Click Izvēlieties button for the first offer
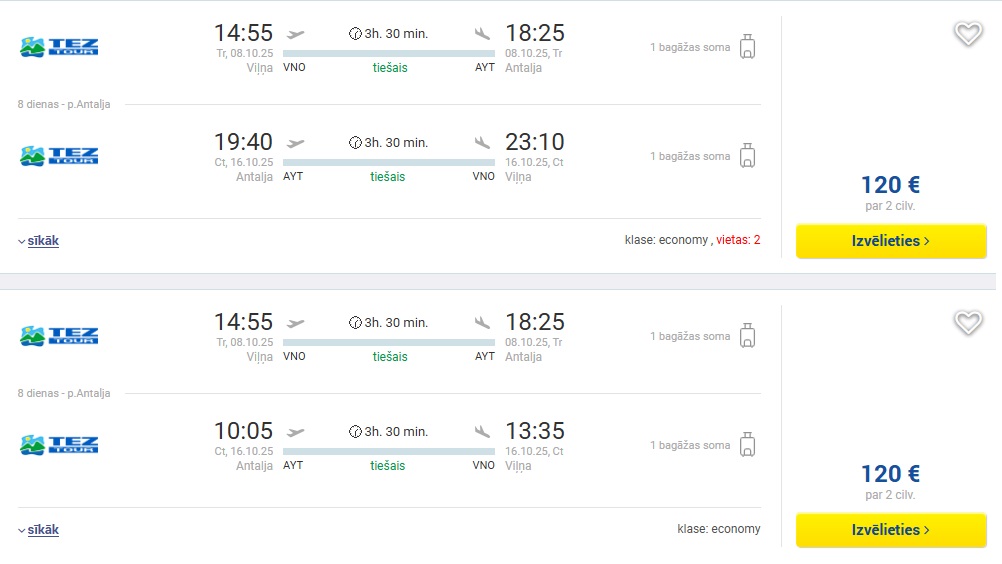The height and width of the screenshot is (564, 1002). point(891,241)
